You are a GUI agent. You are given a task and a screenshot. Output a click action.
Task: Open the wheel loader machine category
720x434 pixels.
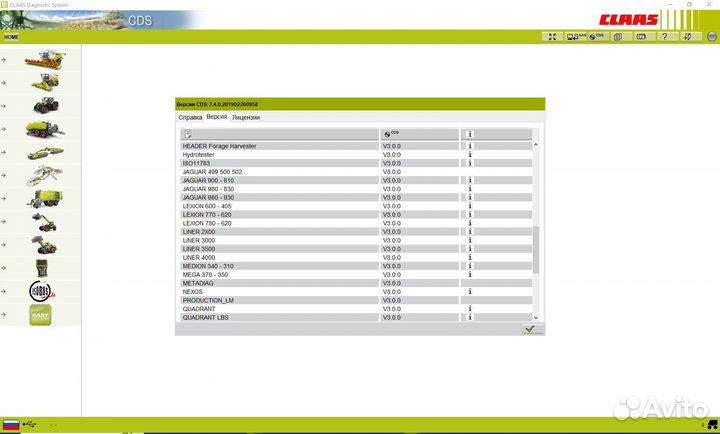pos(44,245)
